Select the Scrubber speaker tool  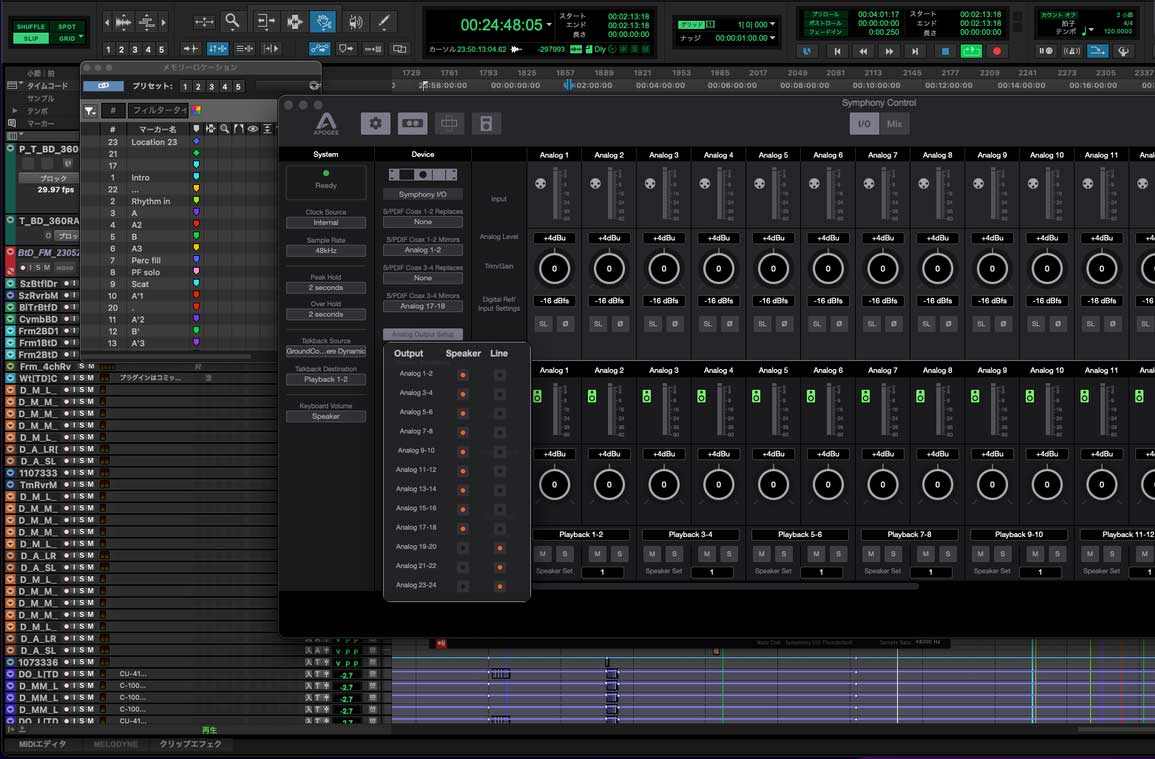coord(355,22)
